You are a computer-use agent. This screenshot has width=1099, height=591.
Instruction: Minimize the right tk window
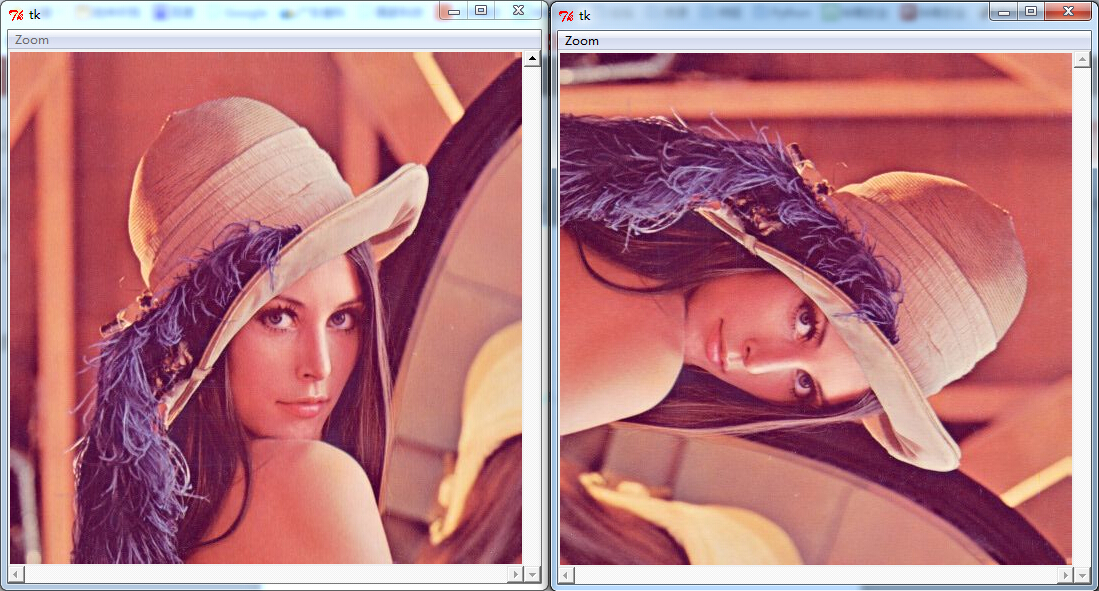point(1004,11)
